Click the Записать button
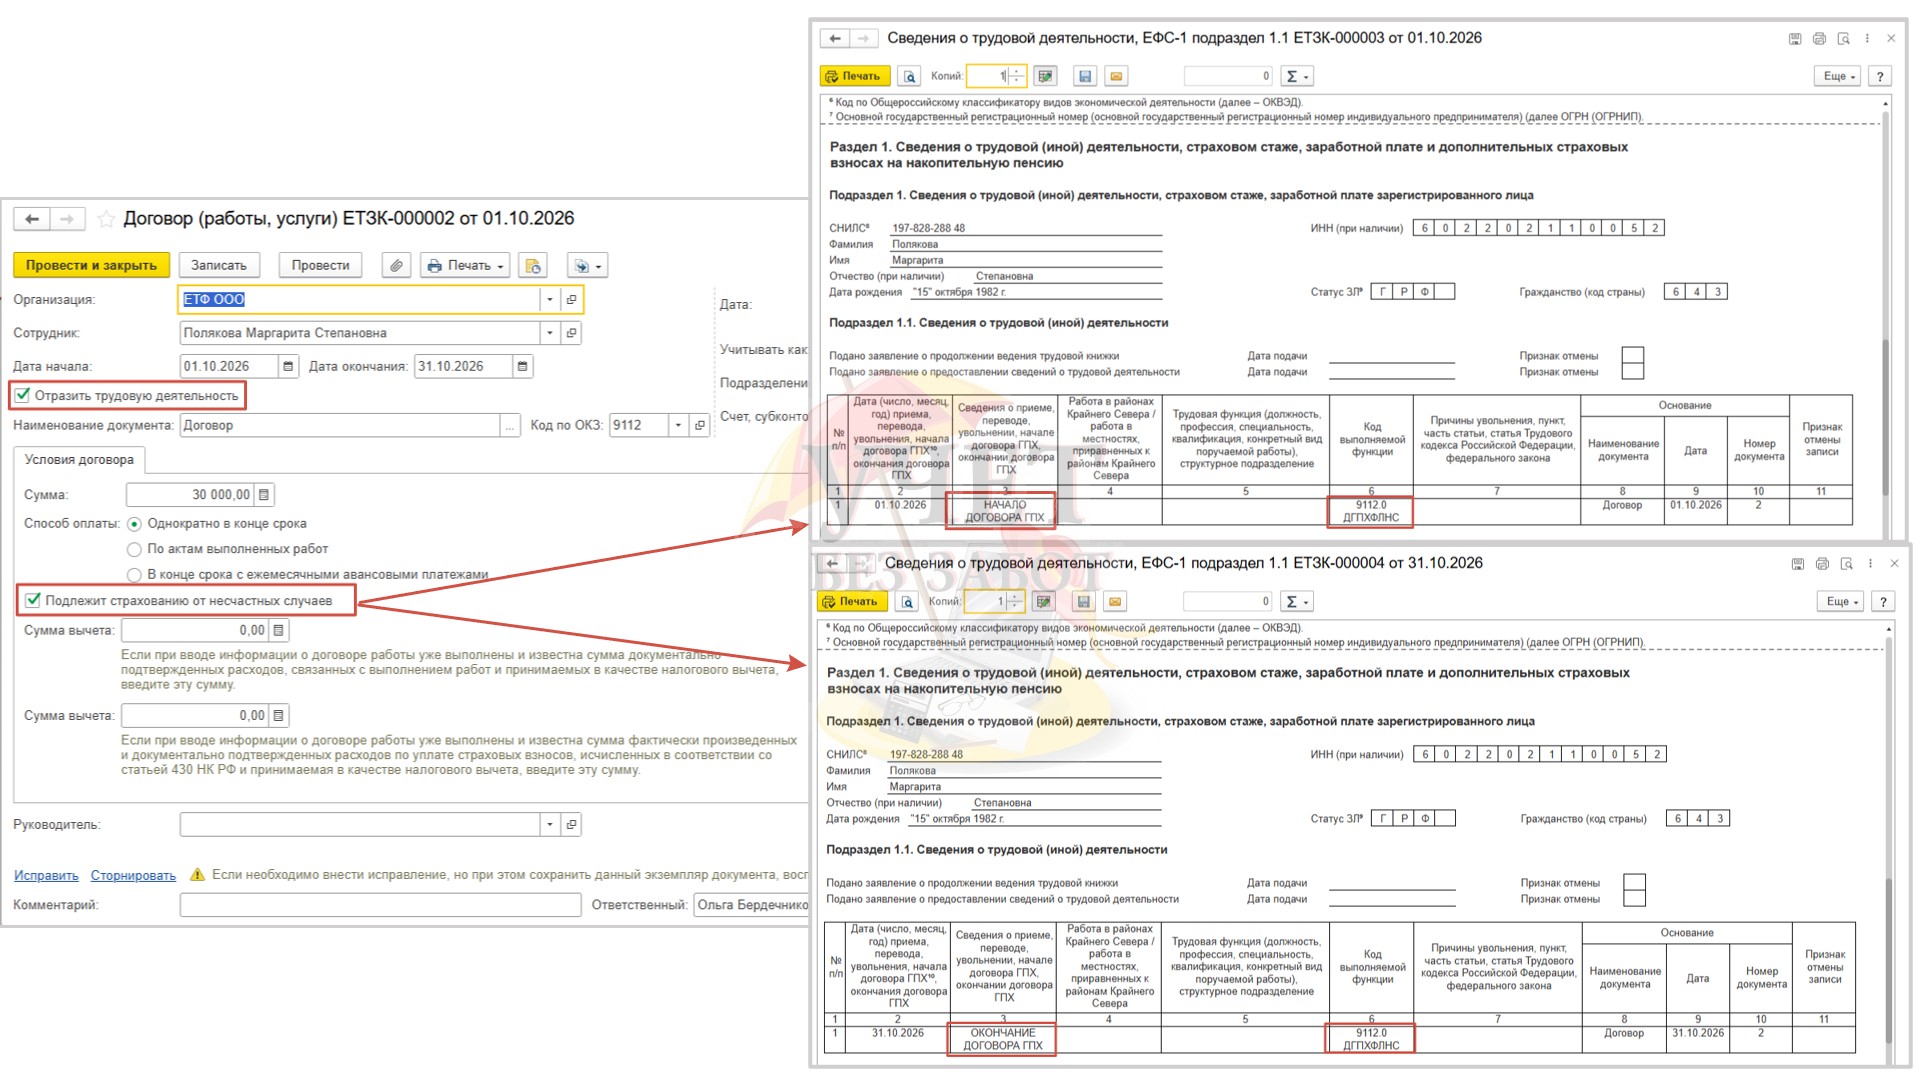The height and width of the screenshot is (1080, 1920). (219, 266)
